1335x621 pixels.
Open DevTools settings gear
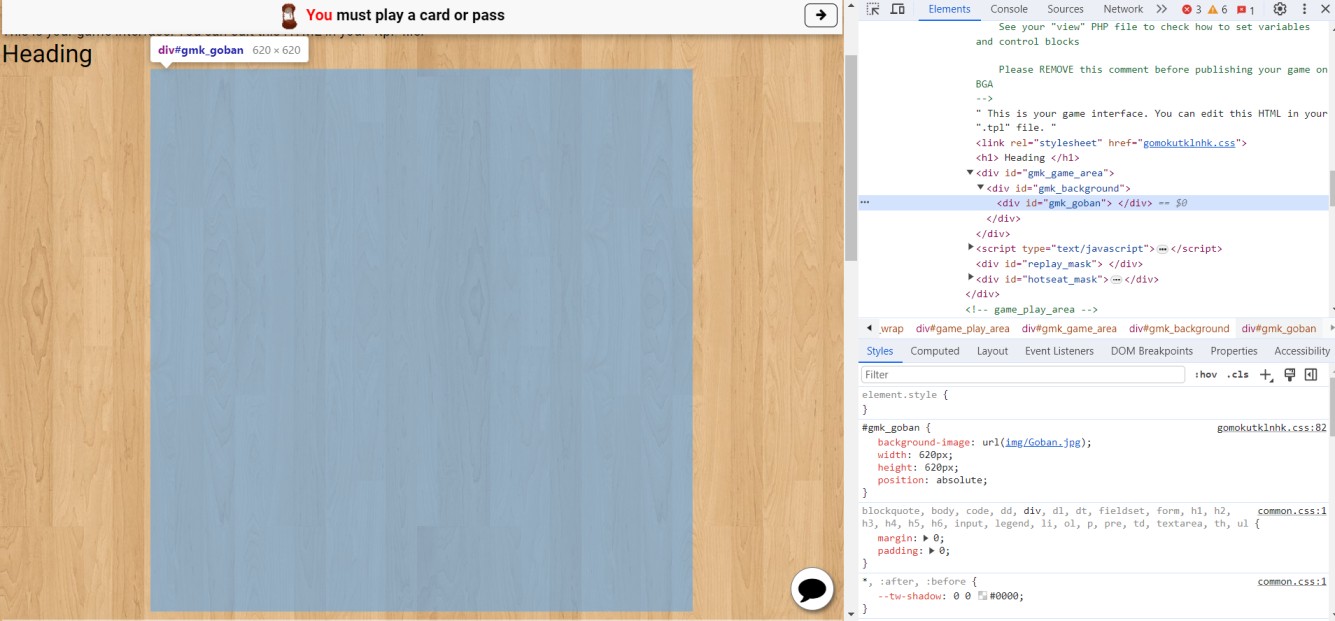coord(1280,9)
